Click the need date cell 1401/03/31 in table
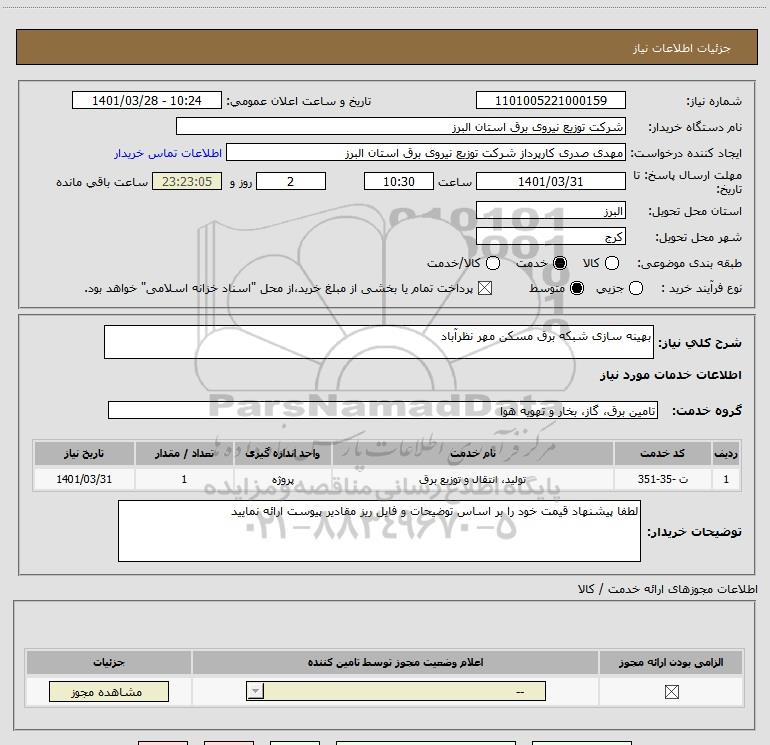The height and width of the screenshot is (745, 770). click(x=84, y=479)
